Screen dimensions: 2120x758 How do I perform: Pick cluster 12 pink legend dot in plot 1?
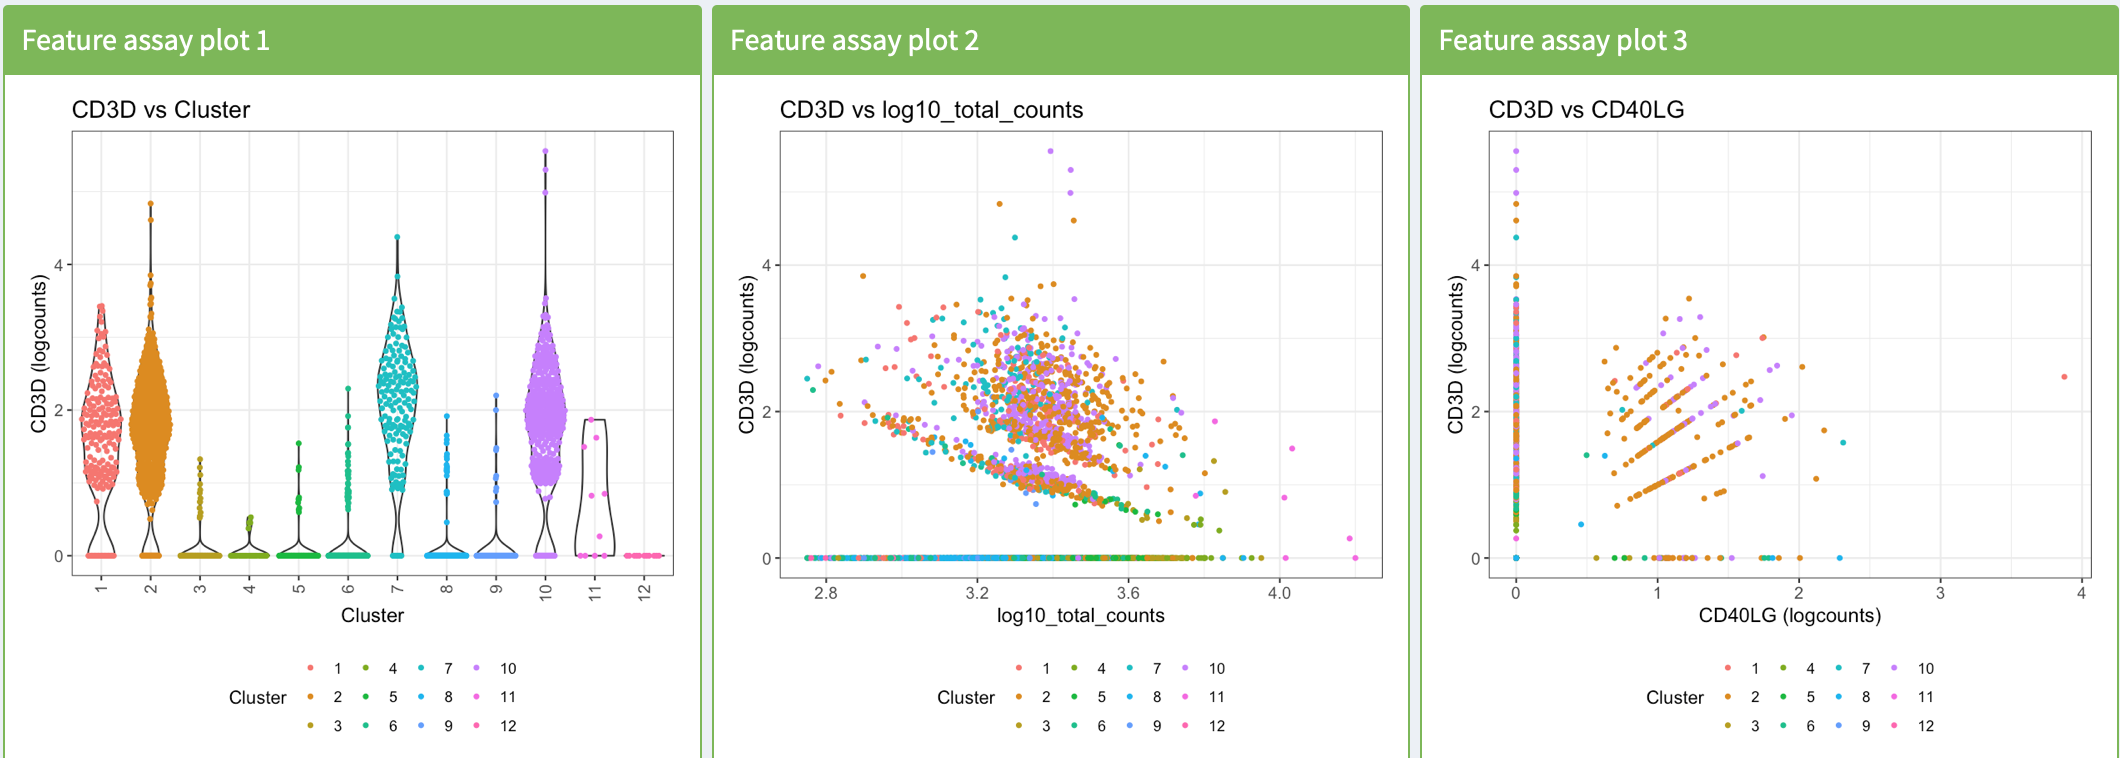click(x=477, y=726)
